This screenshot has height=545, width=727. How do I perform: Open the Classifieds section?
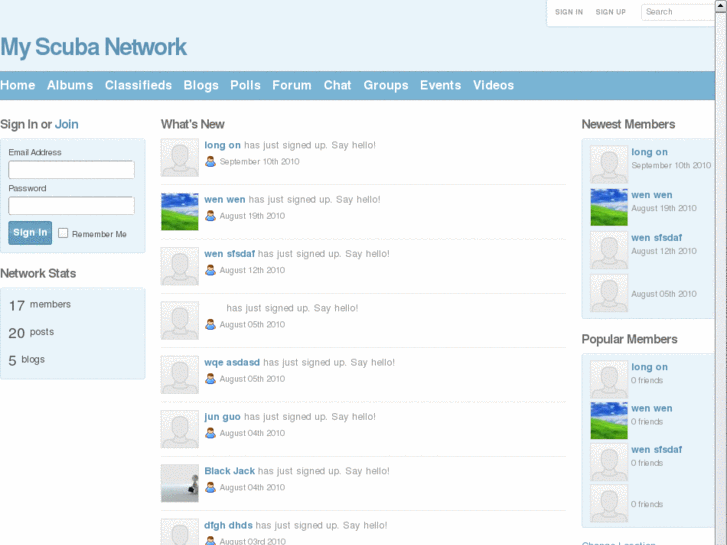138,85
